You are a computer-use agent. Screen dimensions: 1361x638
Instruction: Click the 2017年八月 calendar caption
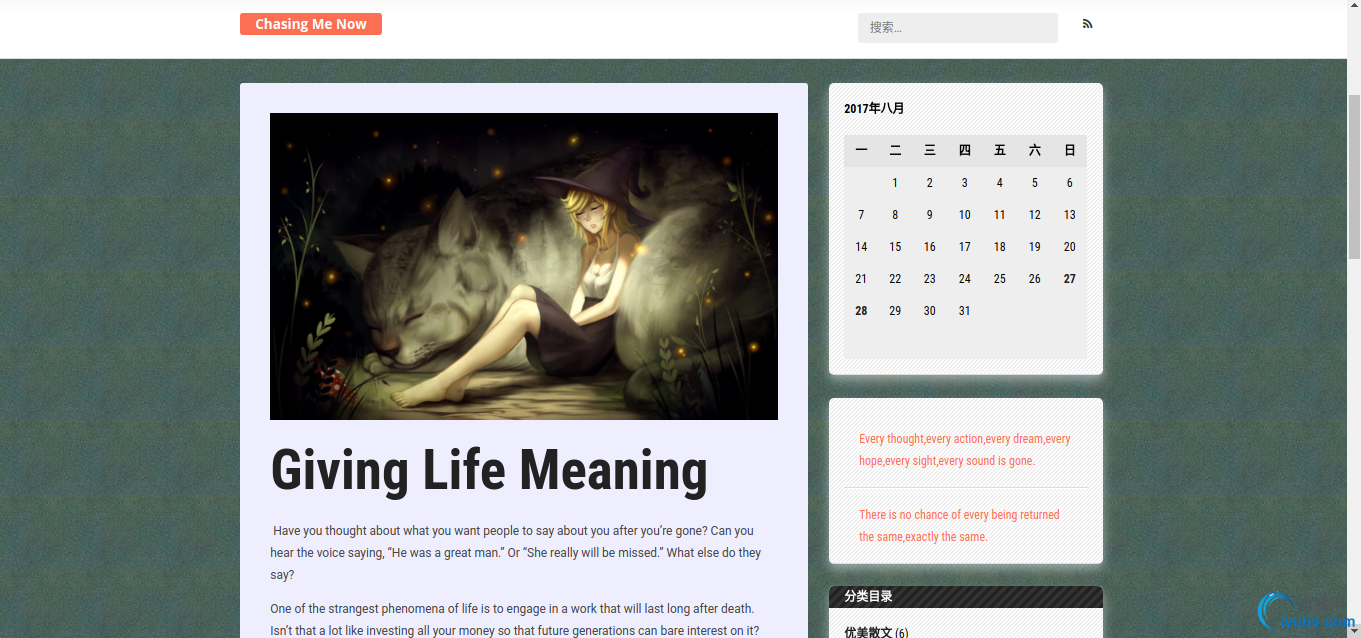[x=874, y=108]
